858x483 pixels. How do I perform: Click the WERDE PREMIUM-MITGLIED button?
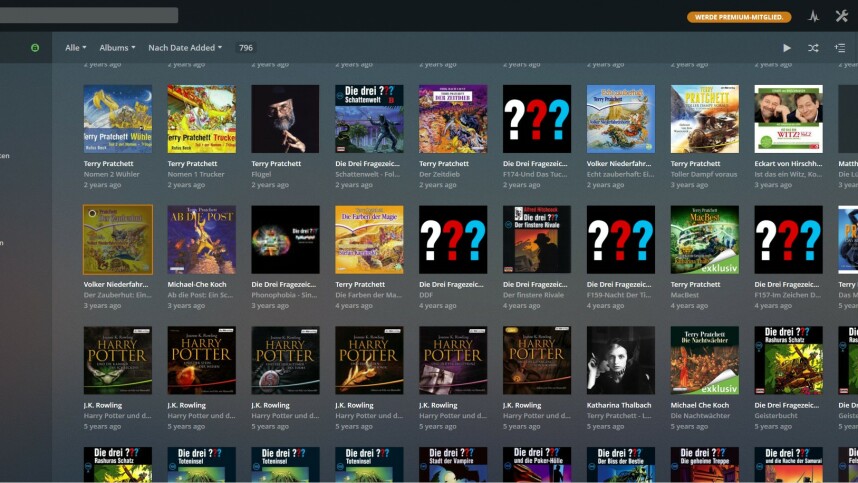point(739,17)
